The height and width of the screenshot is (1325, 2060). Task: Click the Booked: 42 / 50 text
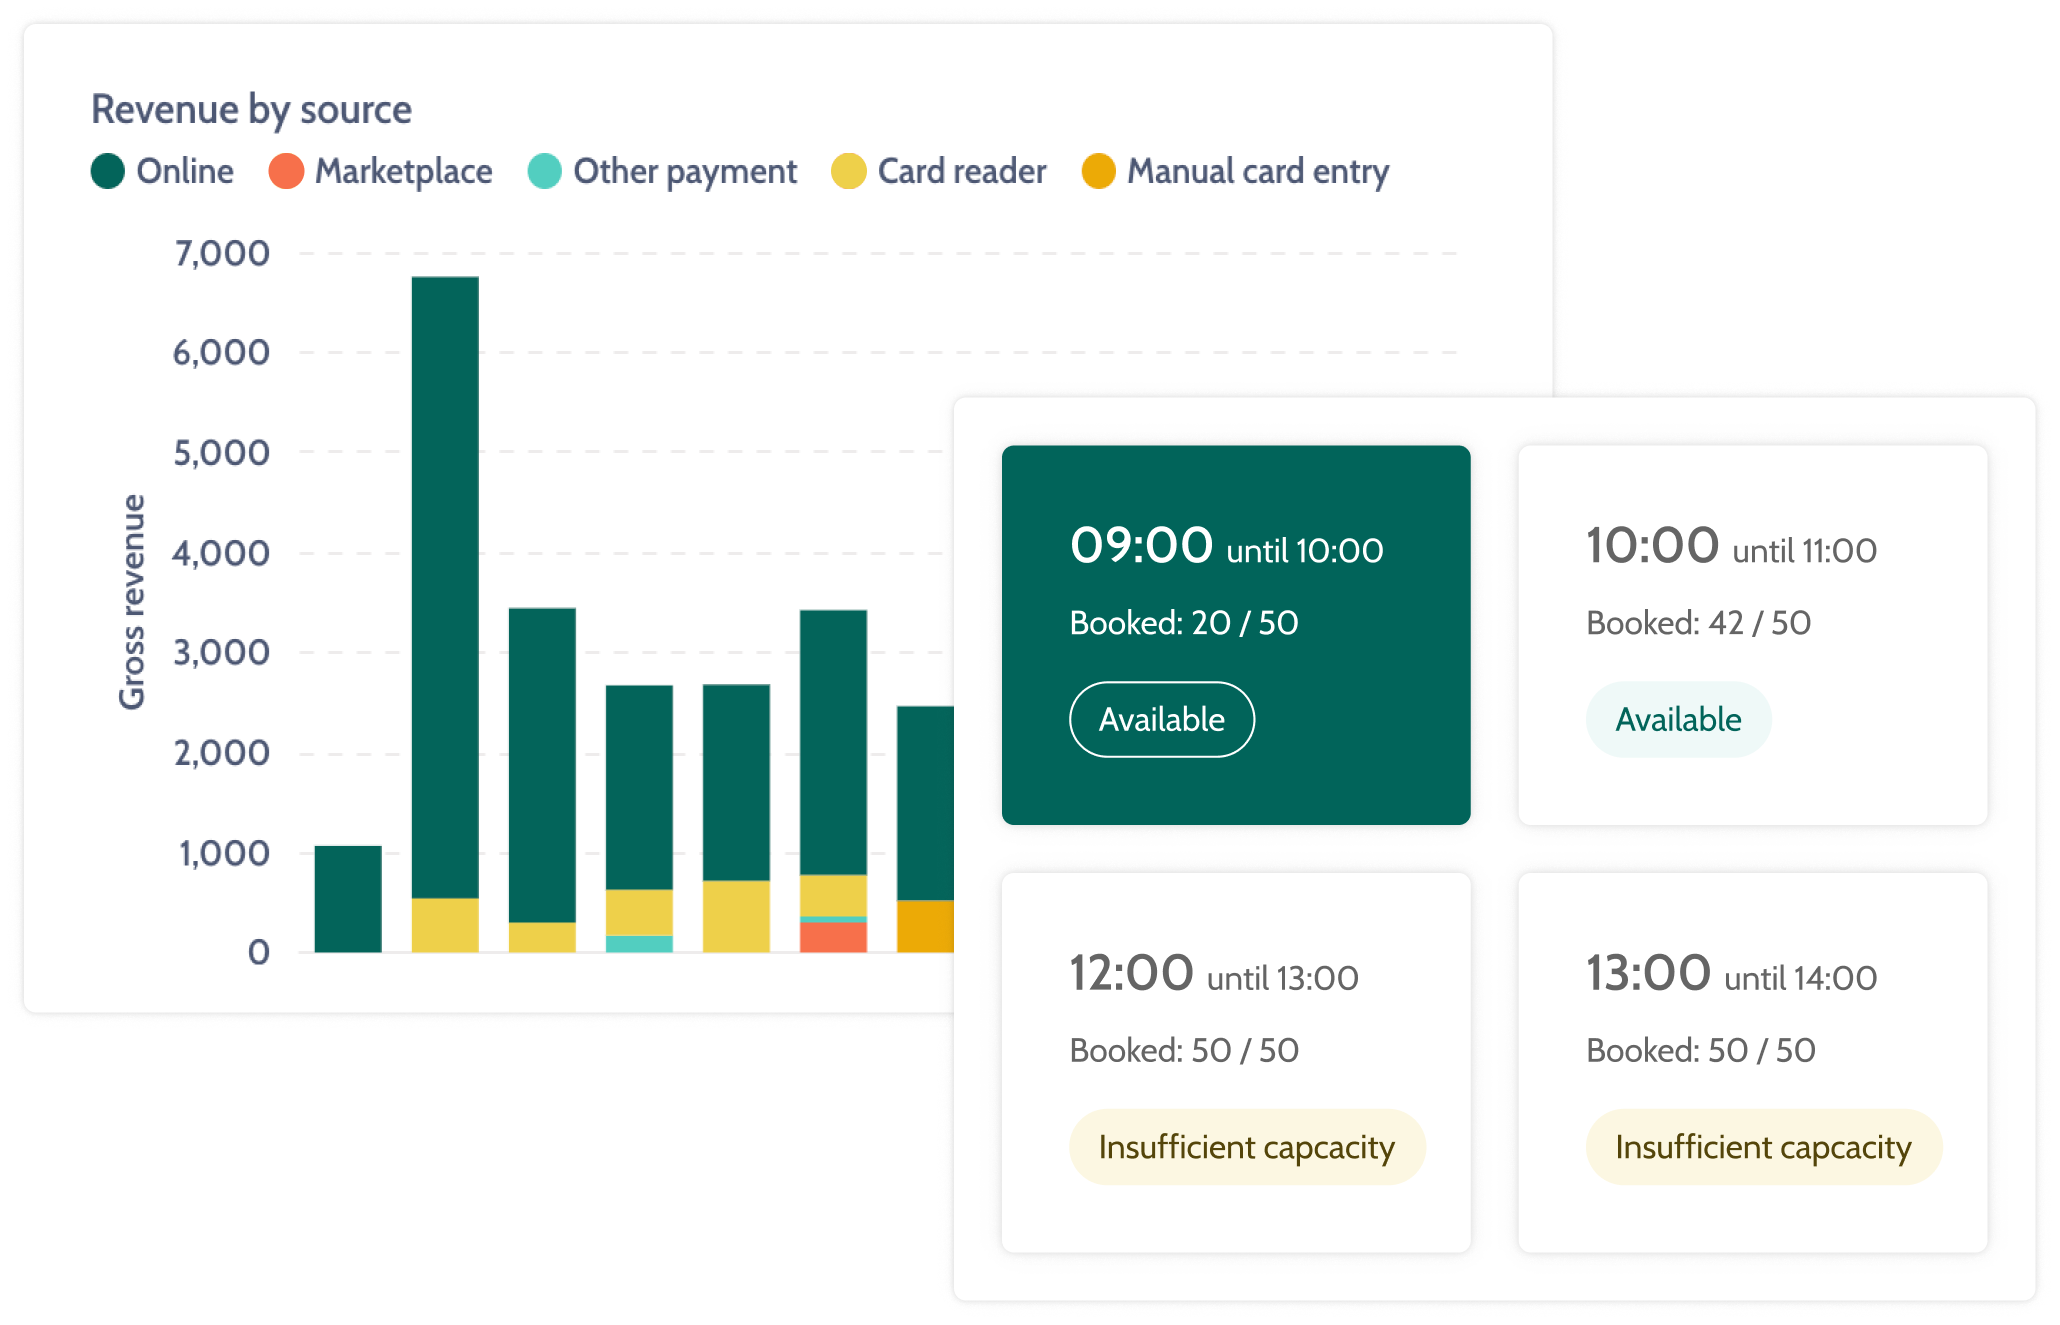coord(1698,623)
